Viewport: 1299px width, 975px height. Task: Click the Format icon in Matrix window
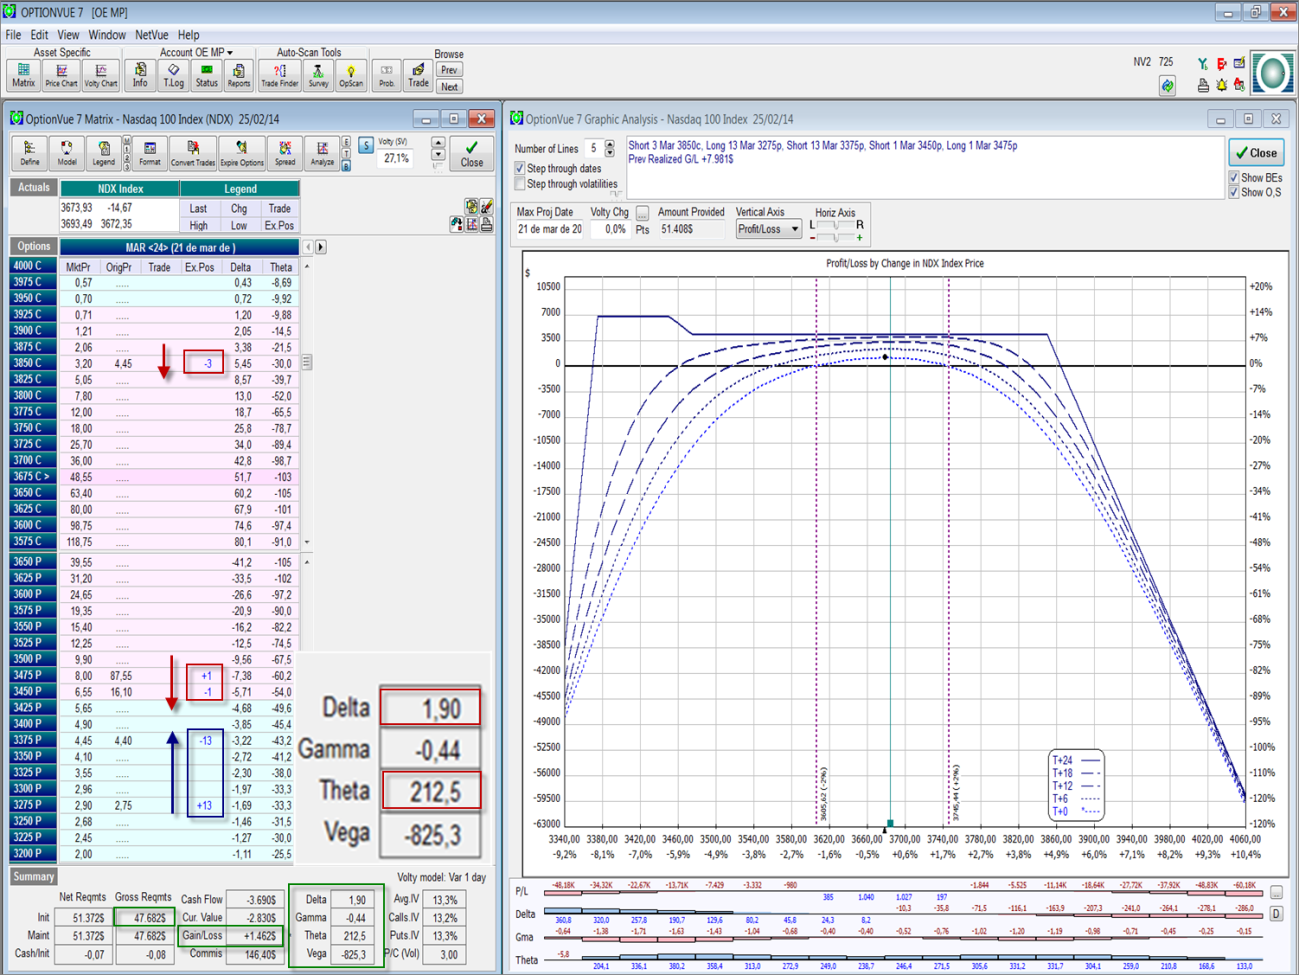[x=150, y=153]
